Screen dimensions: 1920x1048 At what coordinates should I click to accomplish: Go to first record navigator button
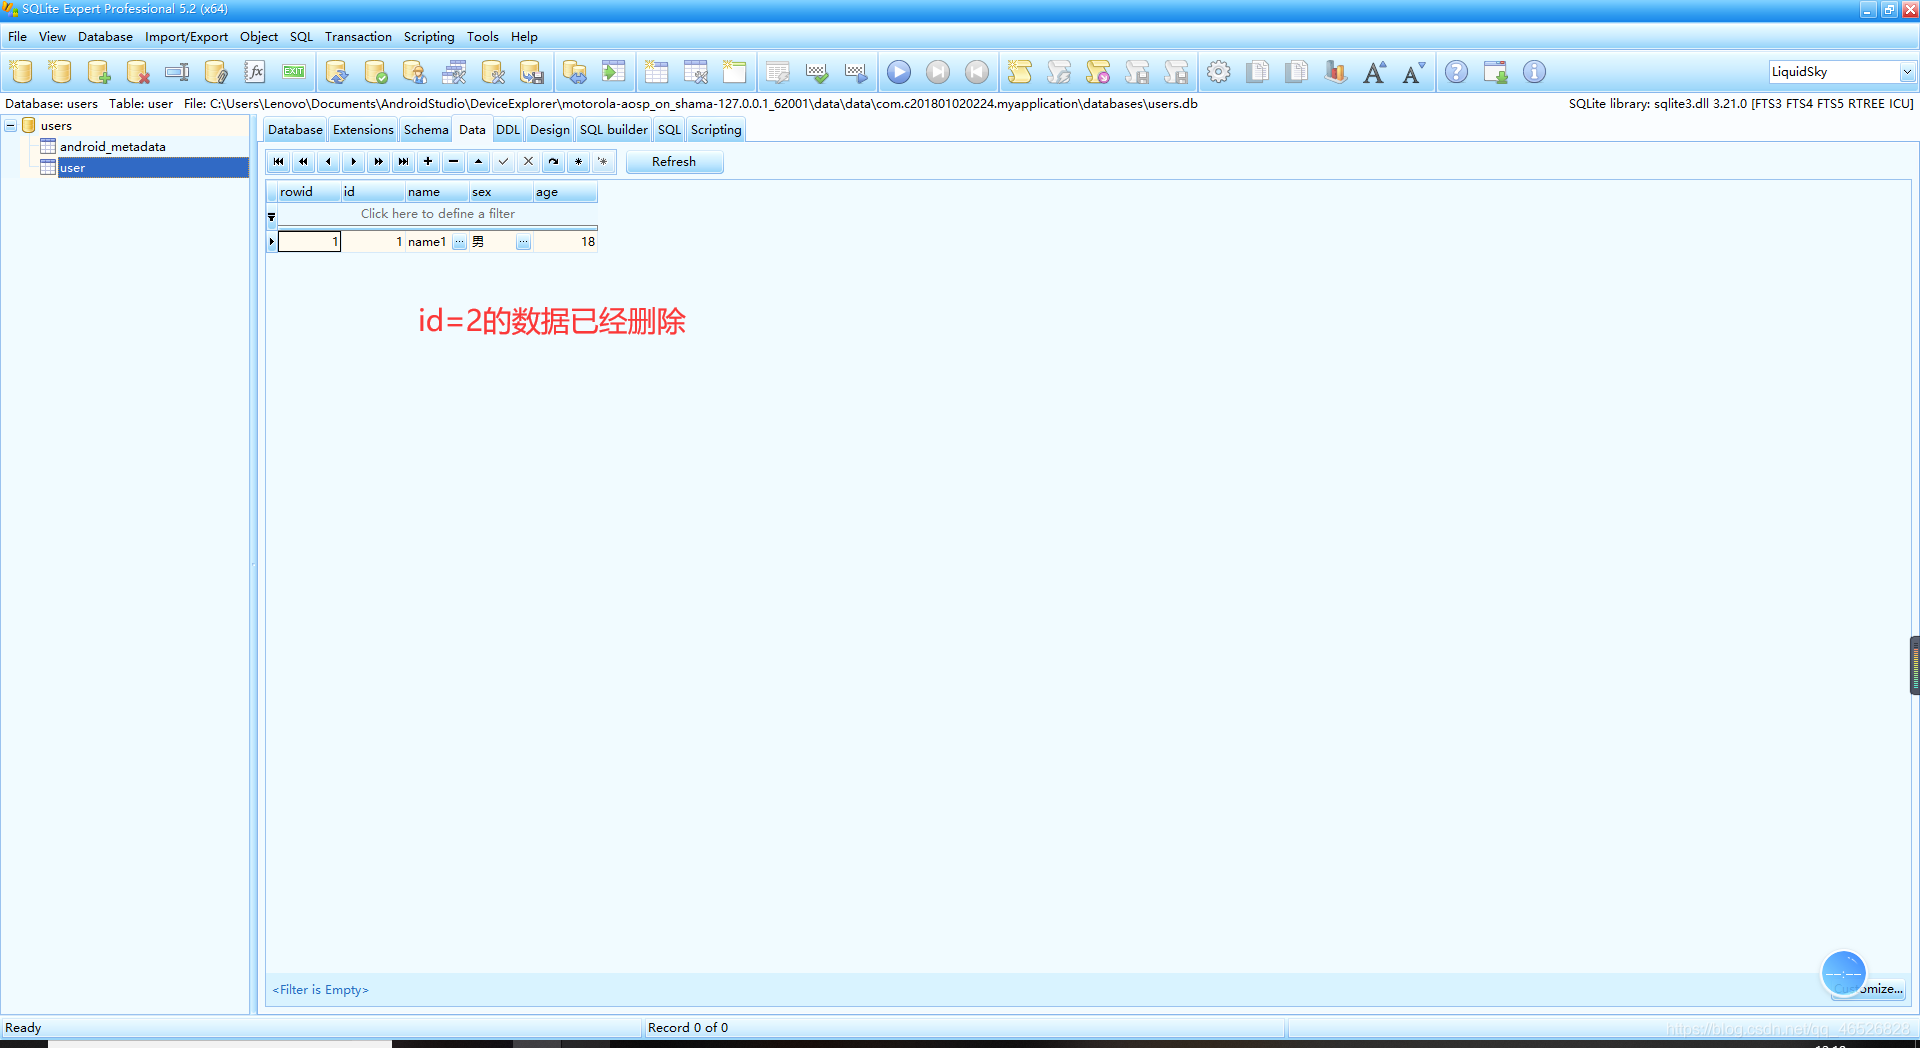(279, 162)
